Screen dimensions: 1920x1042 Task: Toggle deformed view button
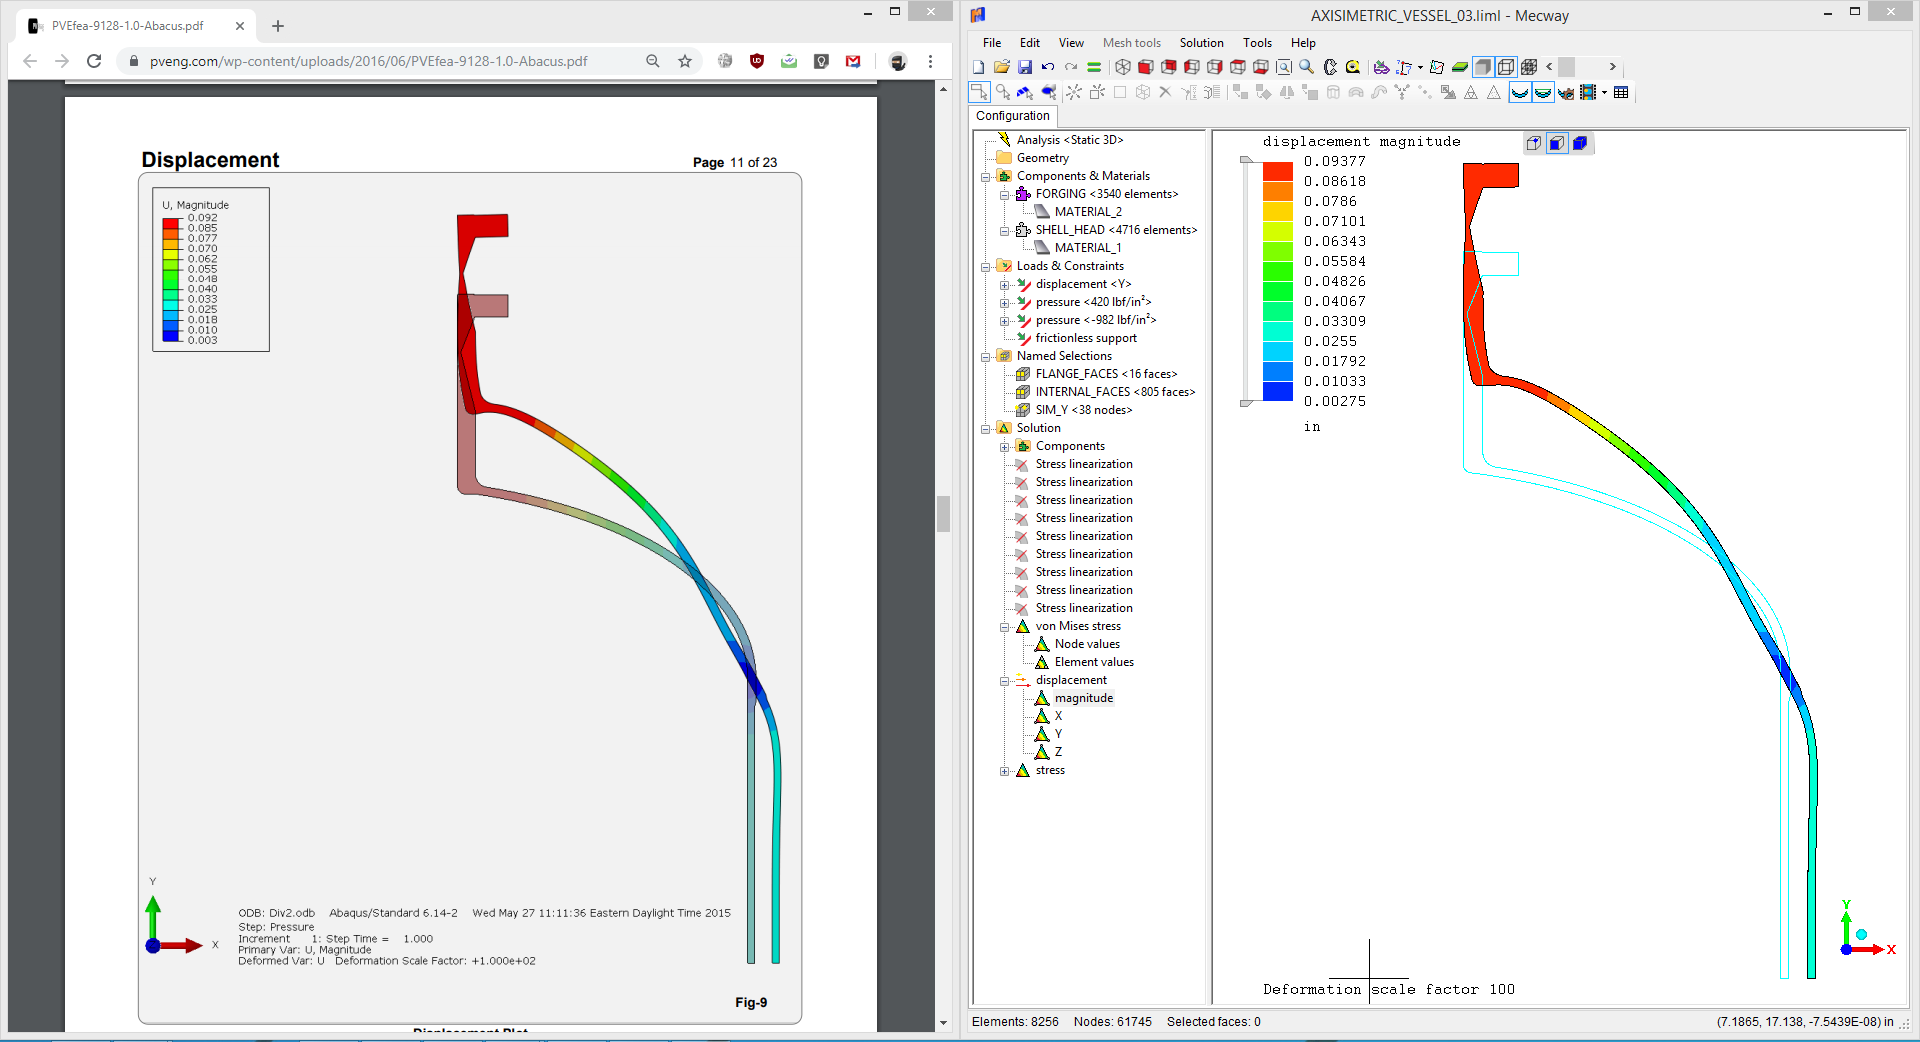[x=1520, y=92]
